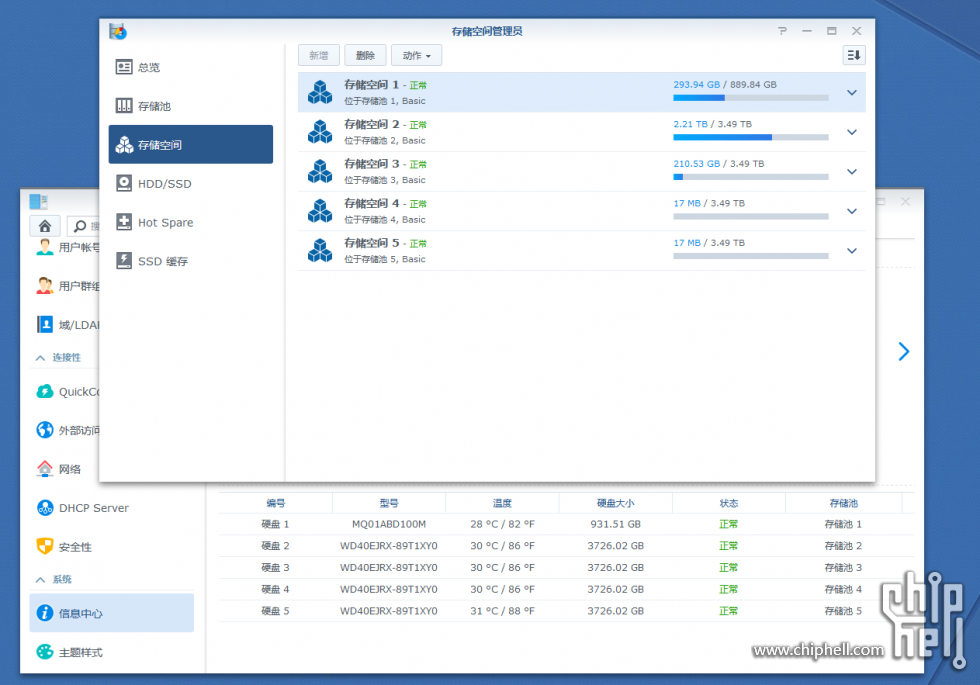This screenshot has width=980, height=685.
Task: Sort by 型号 model column header
Action: [389, 503]
